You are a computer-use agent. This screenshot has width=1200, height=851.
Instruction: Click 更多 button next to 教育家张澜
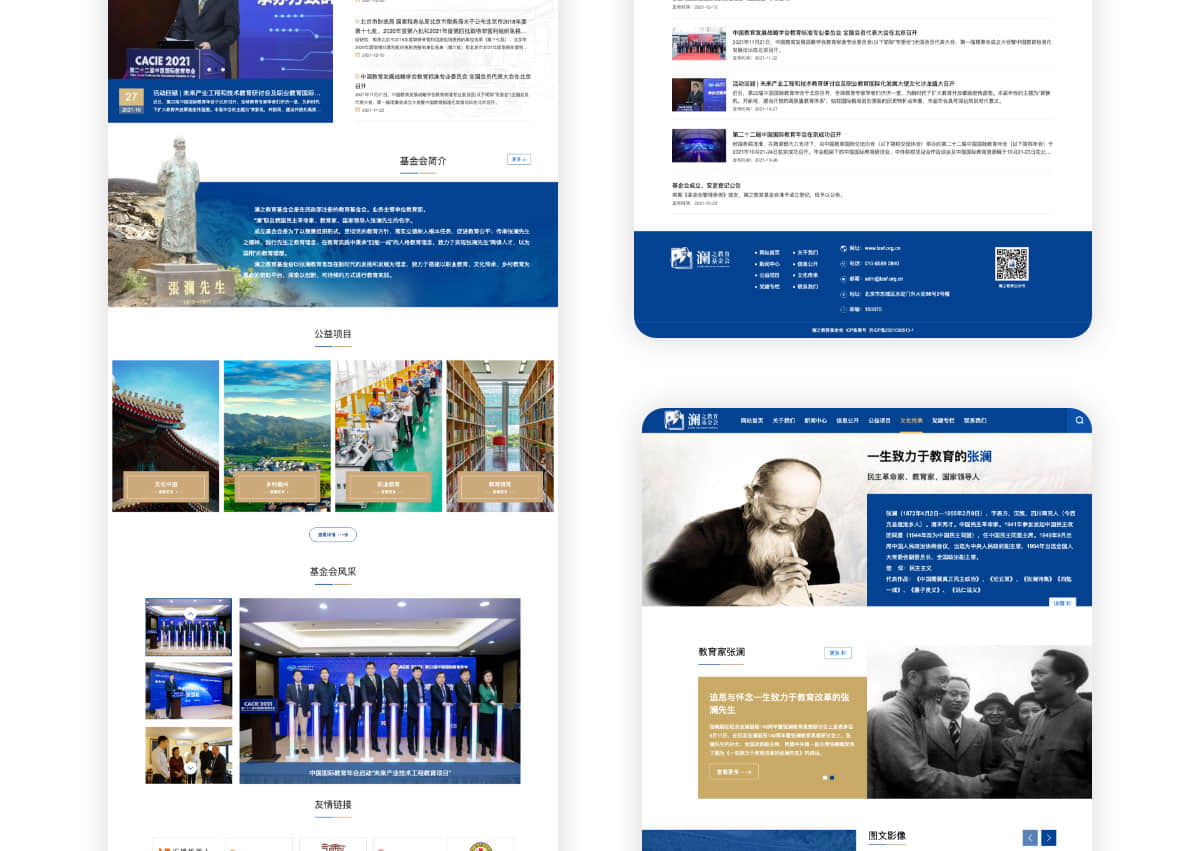838,653
